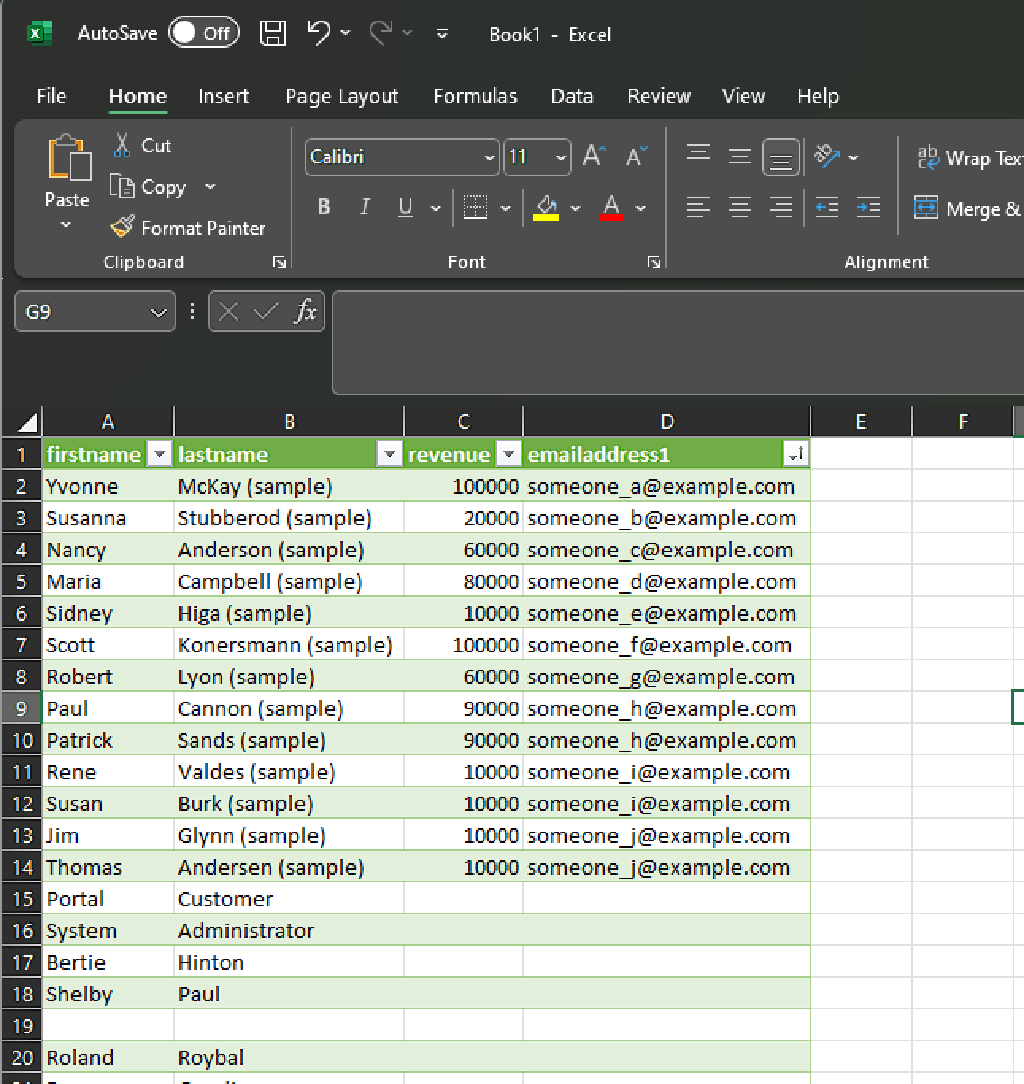Click the Wrap Text icon
Screen dimensions: 1024x1084
(928, 157)
